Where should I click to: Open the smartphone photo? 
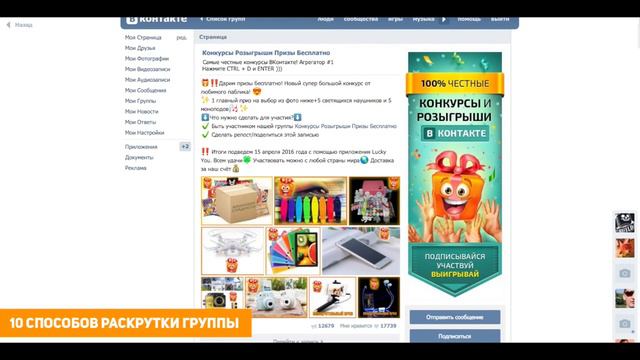[361, 251]
